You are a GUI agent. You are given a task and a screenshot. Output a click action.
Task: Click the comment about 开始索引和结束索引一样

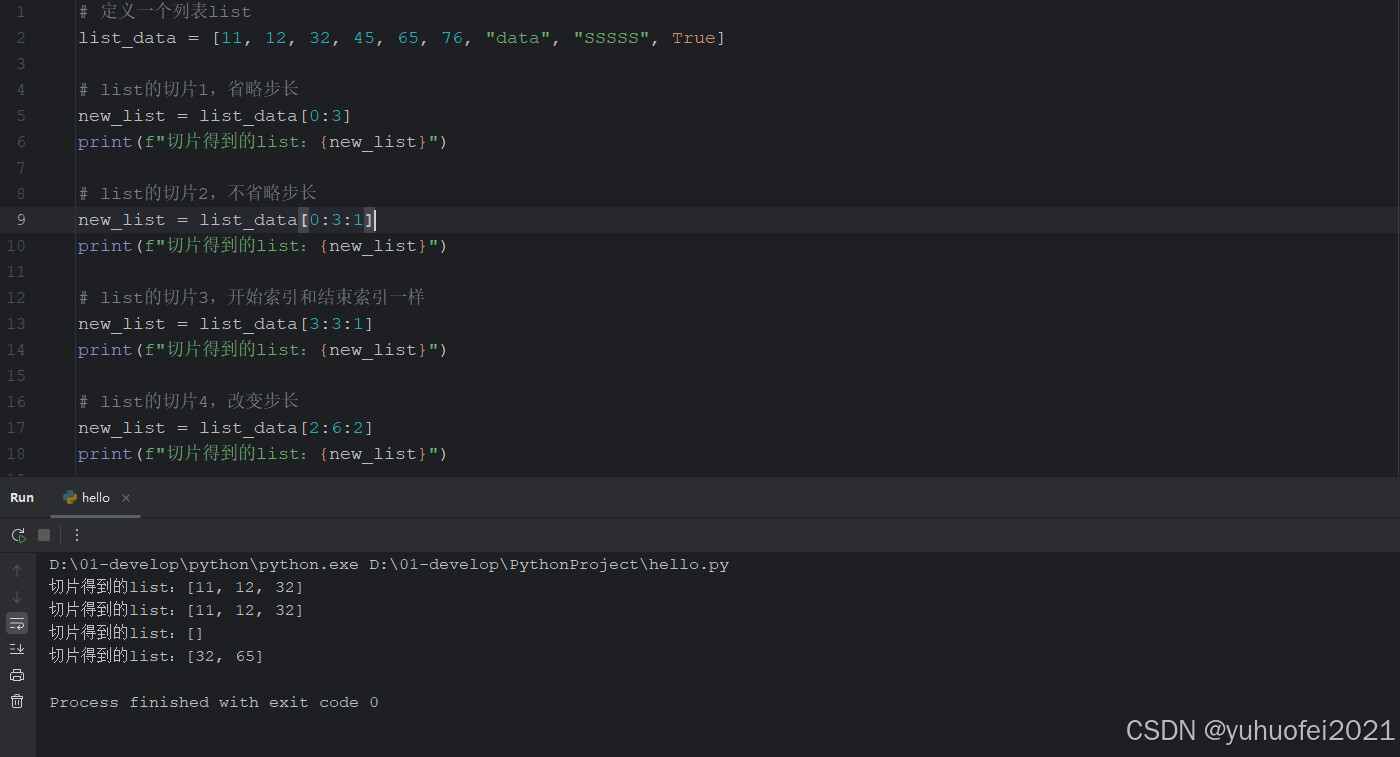point(252,298)
